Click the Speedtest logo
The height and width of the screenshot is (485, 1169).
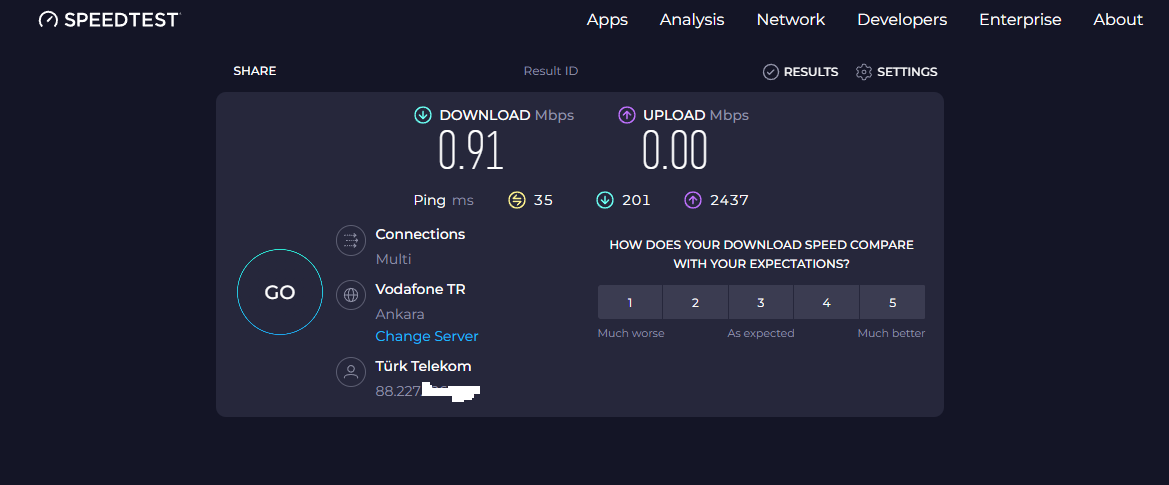click(110, 19)
